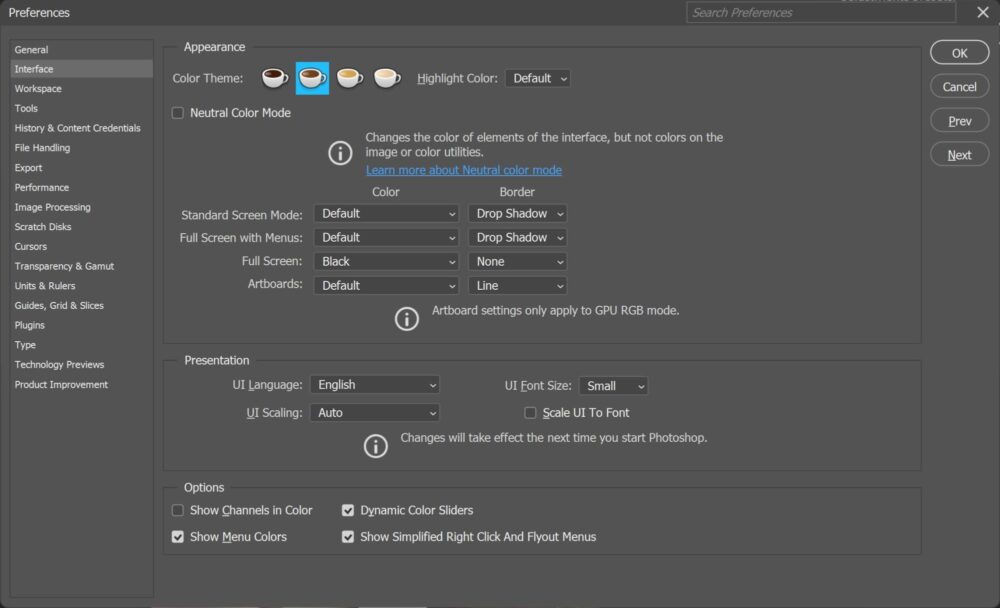Viewport: 1000px width, 608px height.
Task: Click the Neutral Color Mode info icon
Action: pos(341,153)
